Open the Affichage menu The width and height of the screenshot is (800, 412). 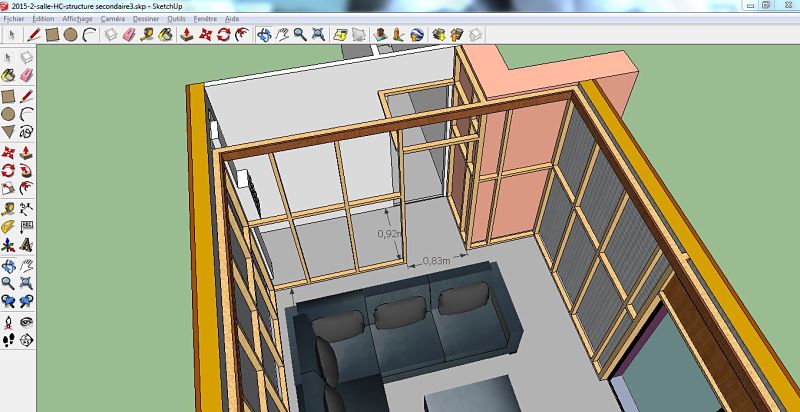77,19
